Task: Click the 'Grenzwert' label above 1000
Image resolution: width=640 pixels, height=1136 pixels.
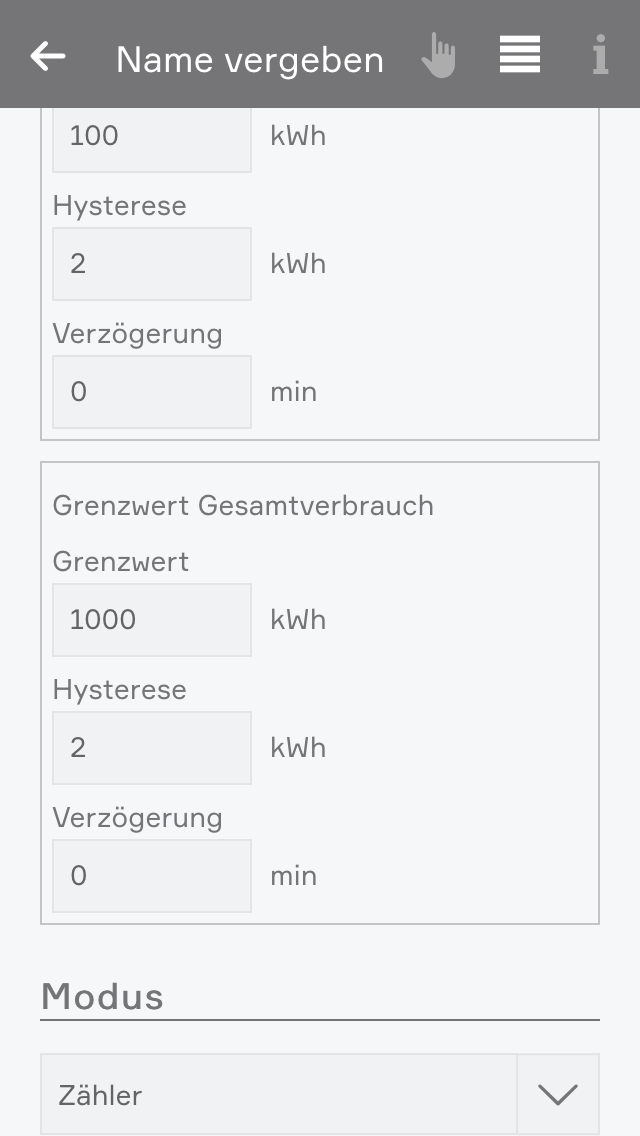Action: pyautogui.click(x=120, y=562)
